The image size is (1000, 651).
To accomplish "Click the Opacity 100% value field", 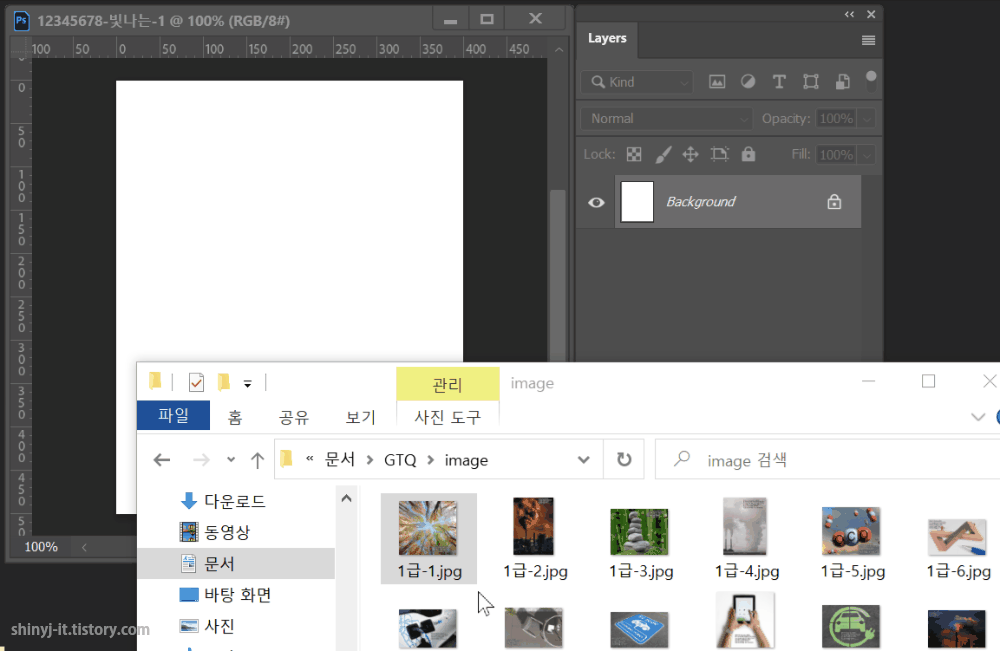I will [836, 119].
